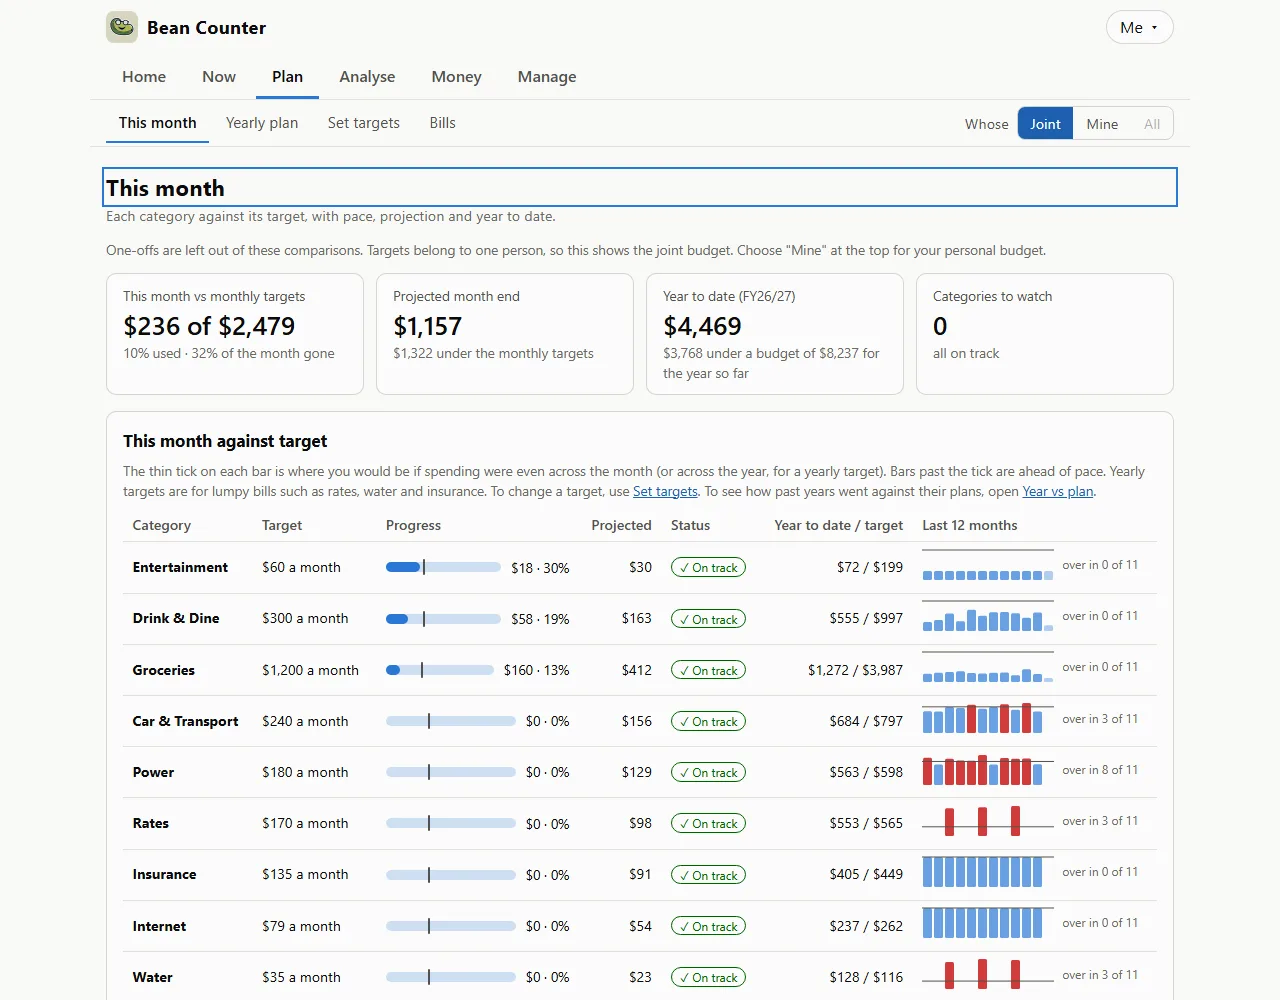Click the "$684 / $797" year to date value
This screenshot has height=1000, width=1280.
866,721
